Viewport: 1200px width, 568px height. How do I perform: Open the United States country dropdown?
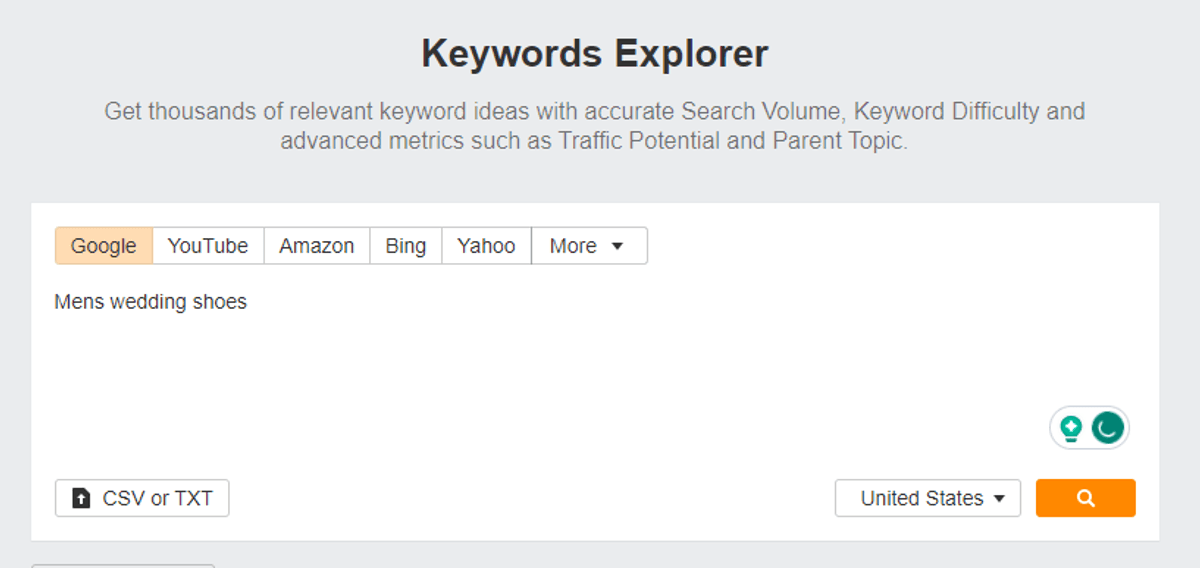coord(921,498)
